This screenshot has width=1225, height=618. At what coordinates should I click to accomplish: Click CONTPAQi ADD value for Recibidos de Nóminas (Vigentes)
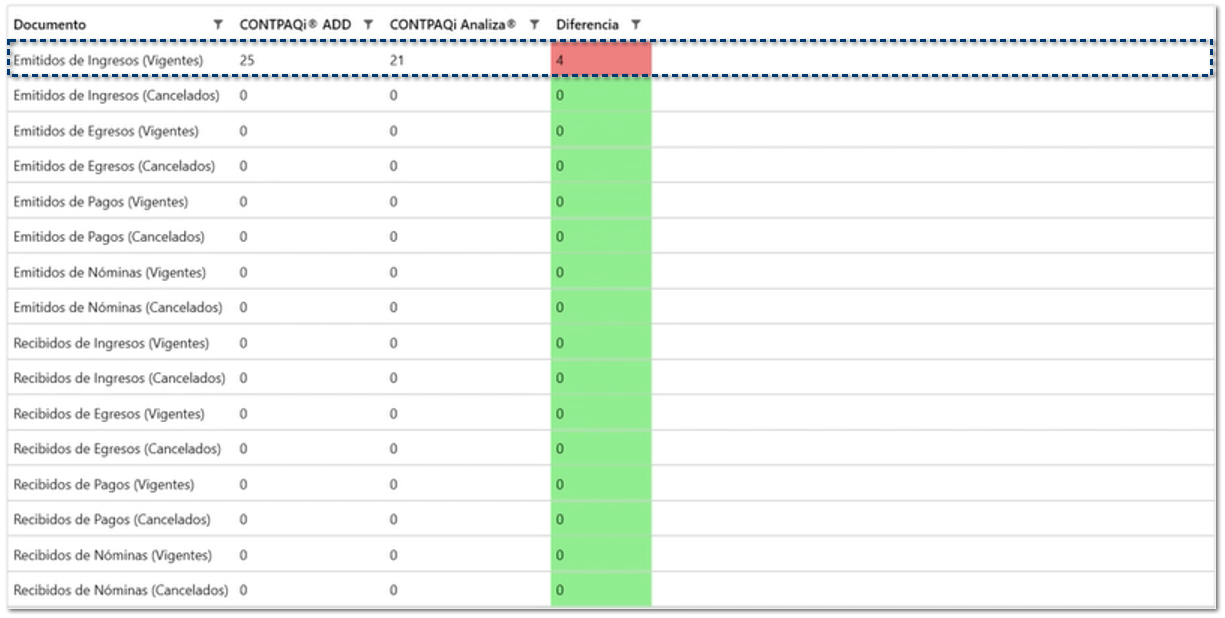tap(244, 555)
